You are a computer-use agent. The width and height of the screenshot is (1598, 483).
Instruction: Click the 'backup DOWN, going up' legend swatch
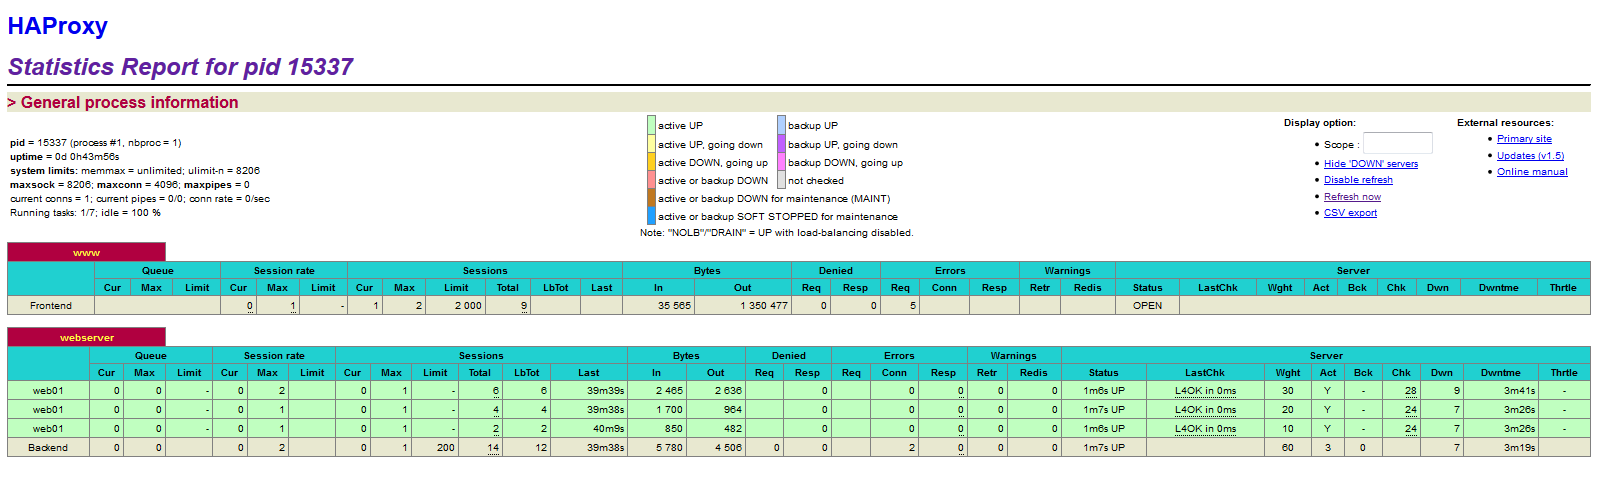coord(782,162)
